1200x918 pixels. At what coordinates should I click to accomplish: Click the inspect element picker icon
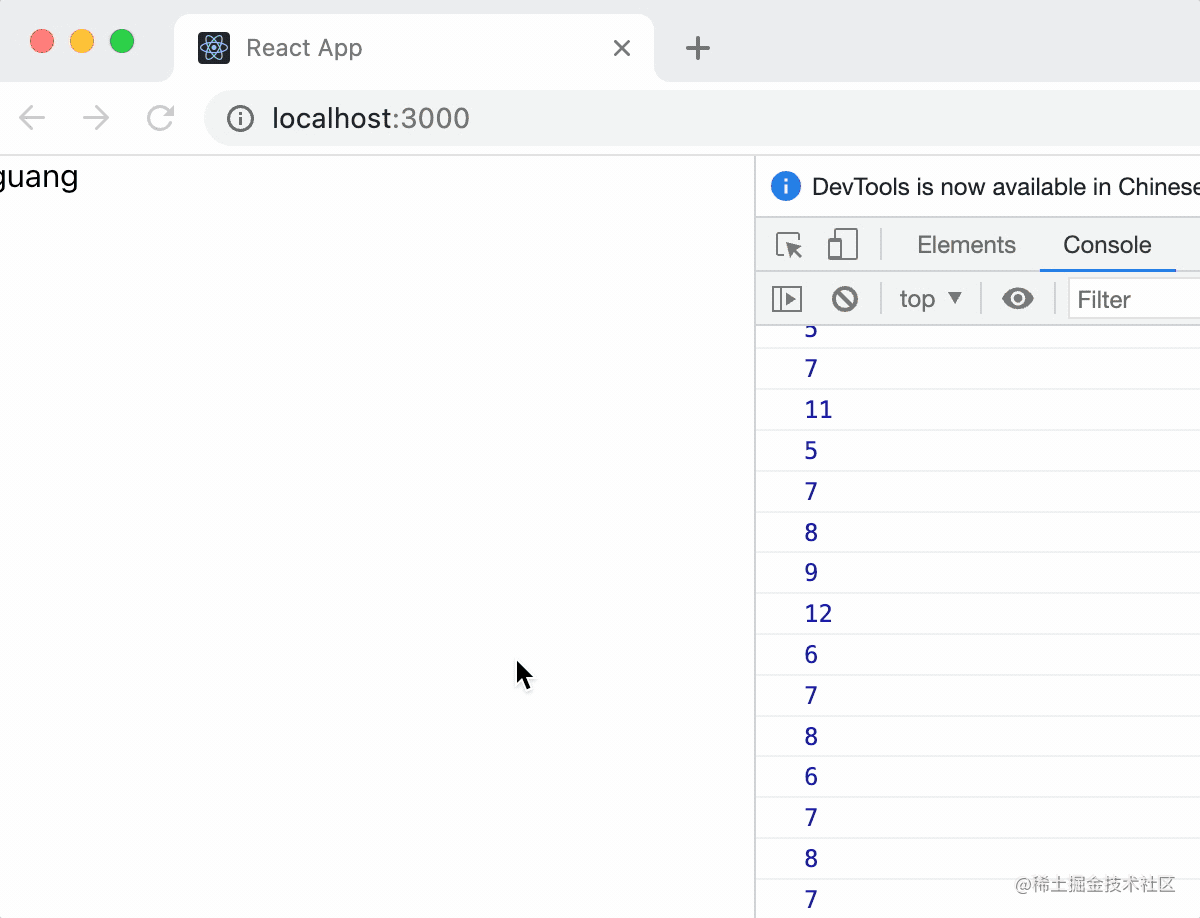point(789,245)
